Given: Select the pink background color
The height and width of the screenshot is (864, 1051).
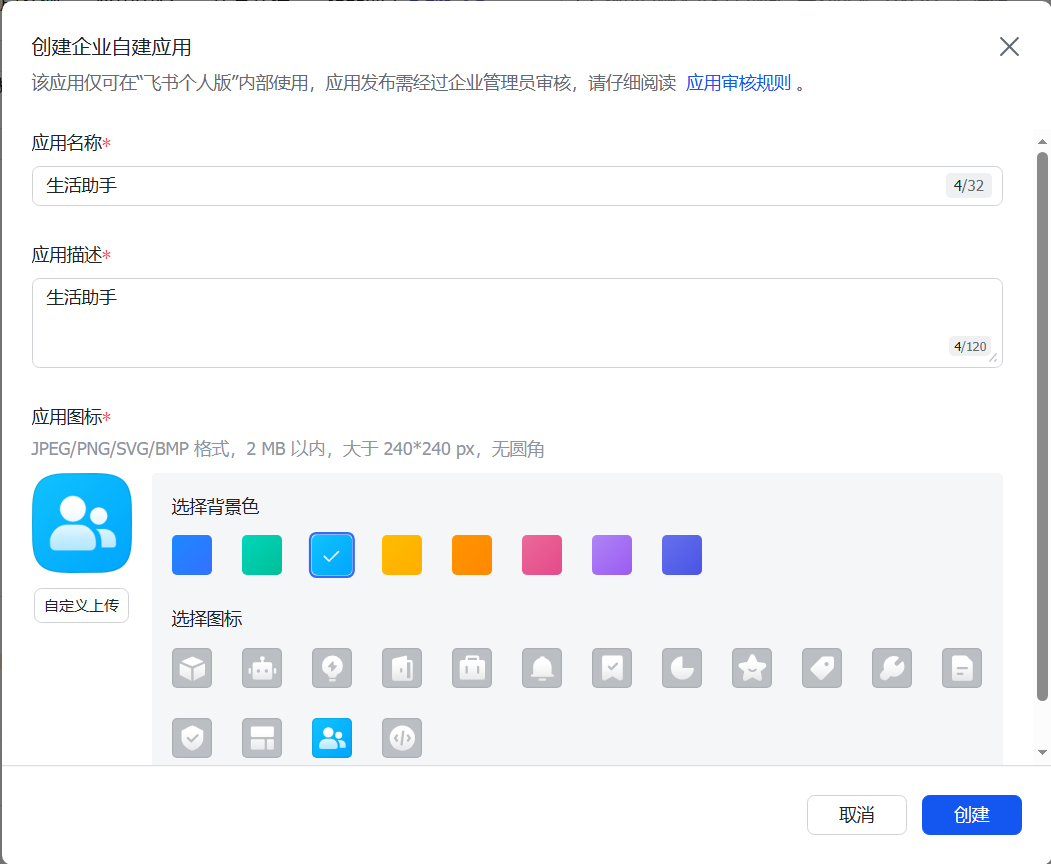Looking at the screenshot, I should coord(542,555).
